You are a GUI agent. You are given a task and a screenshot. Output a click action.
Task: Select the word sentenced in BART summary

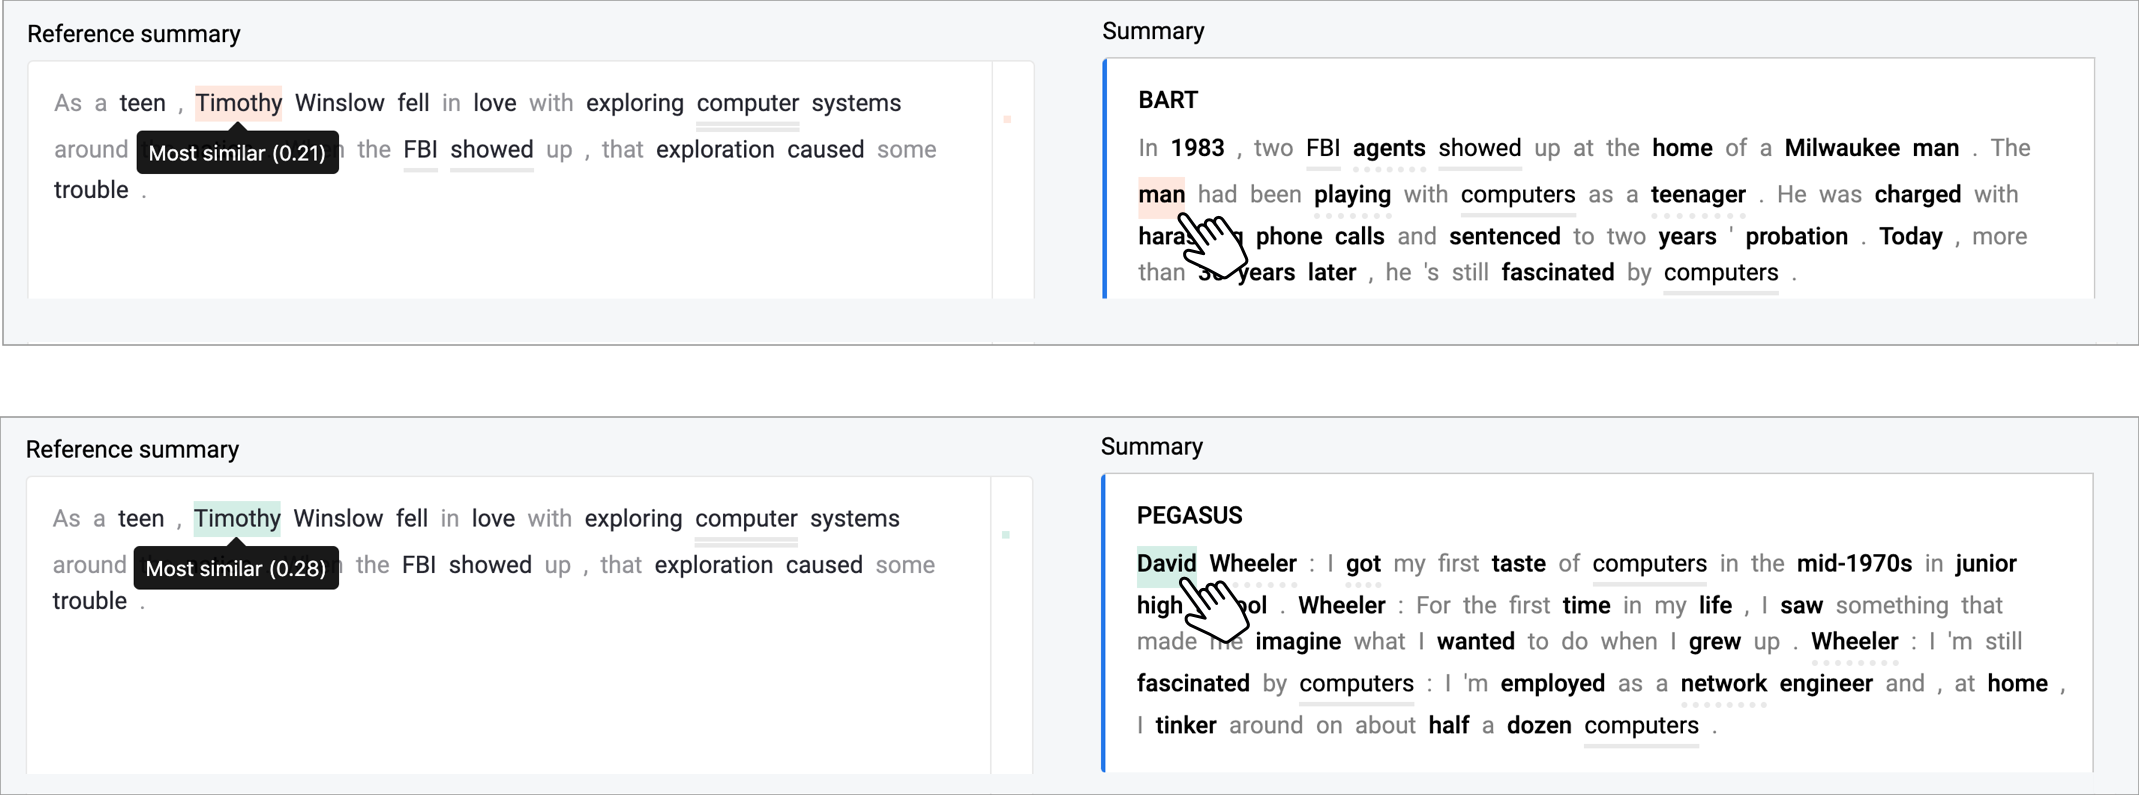pos(1504,237)
